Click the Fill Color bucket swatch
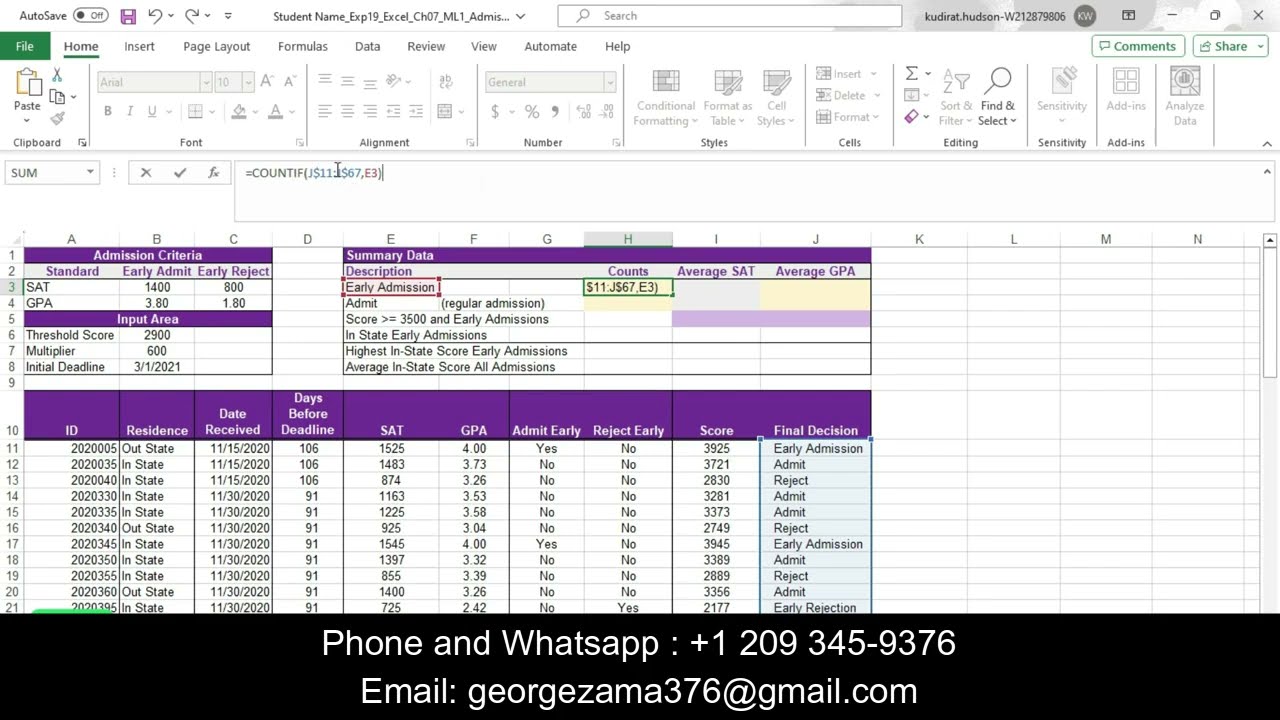Screen dimensions: 1280x720 (x=238, y=111)
